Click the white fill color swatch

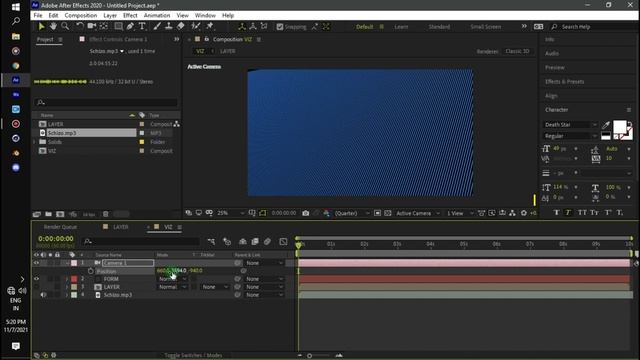[619, 127]
